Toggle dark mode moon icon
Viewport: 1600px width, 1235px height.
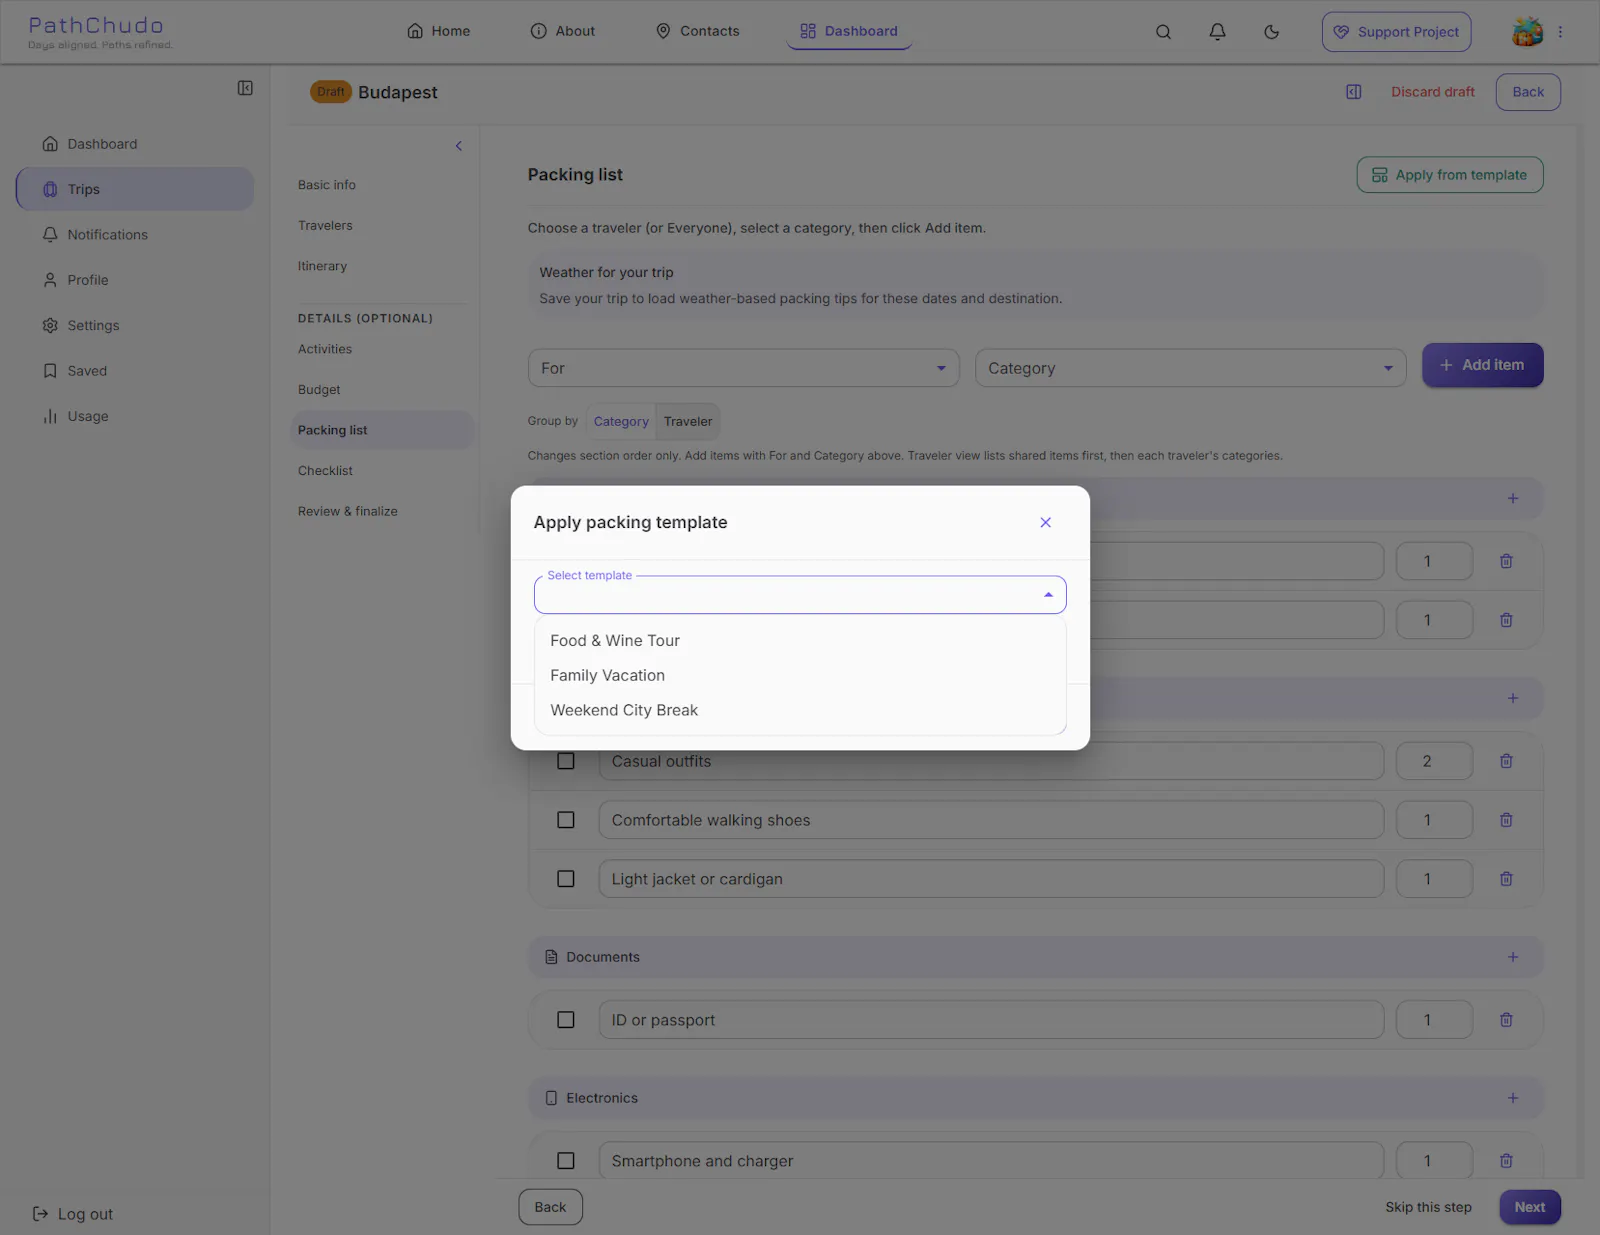pos(1271,32)
